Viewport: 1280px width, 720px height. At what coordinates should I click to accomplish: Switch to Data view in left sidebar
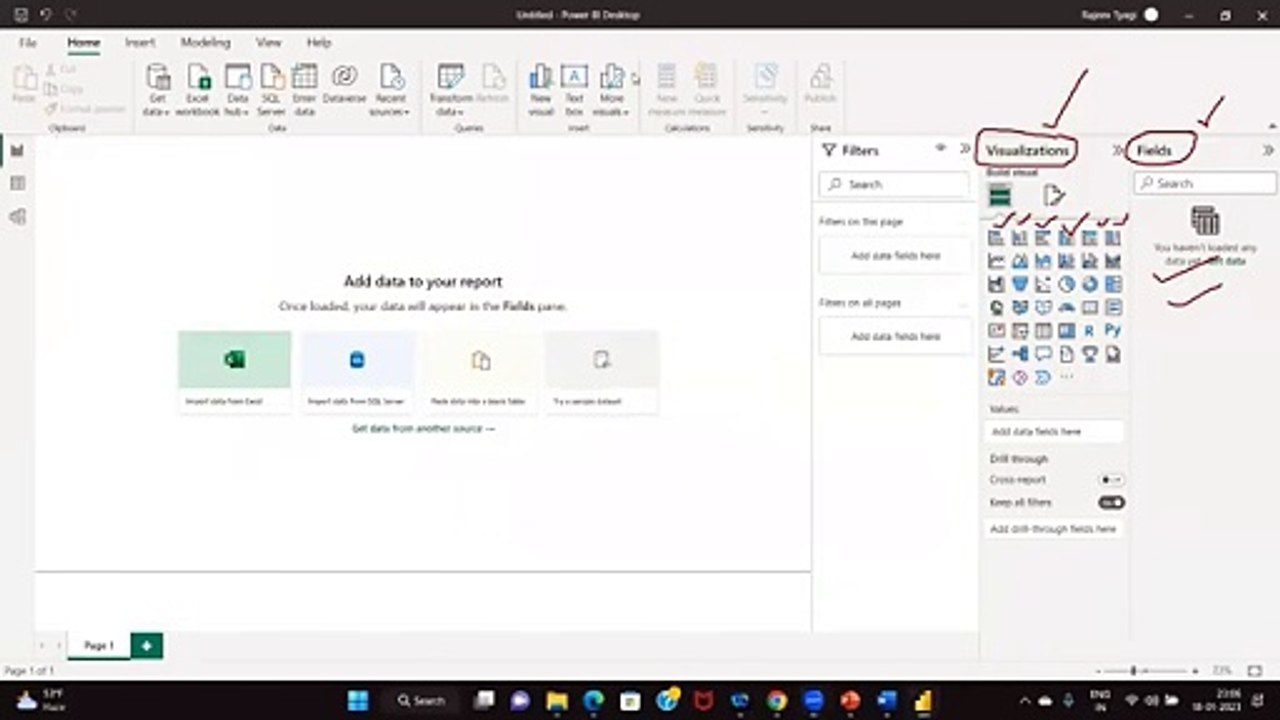coord(17,183)
